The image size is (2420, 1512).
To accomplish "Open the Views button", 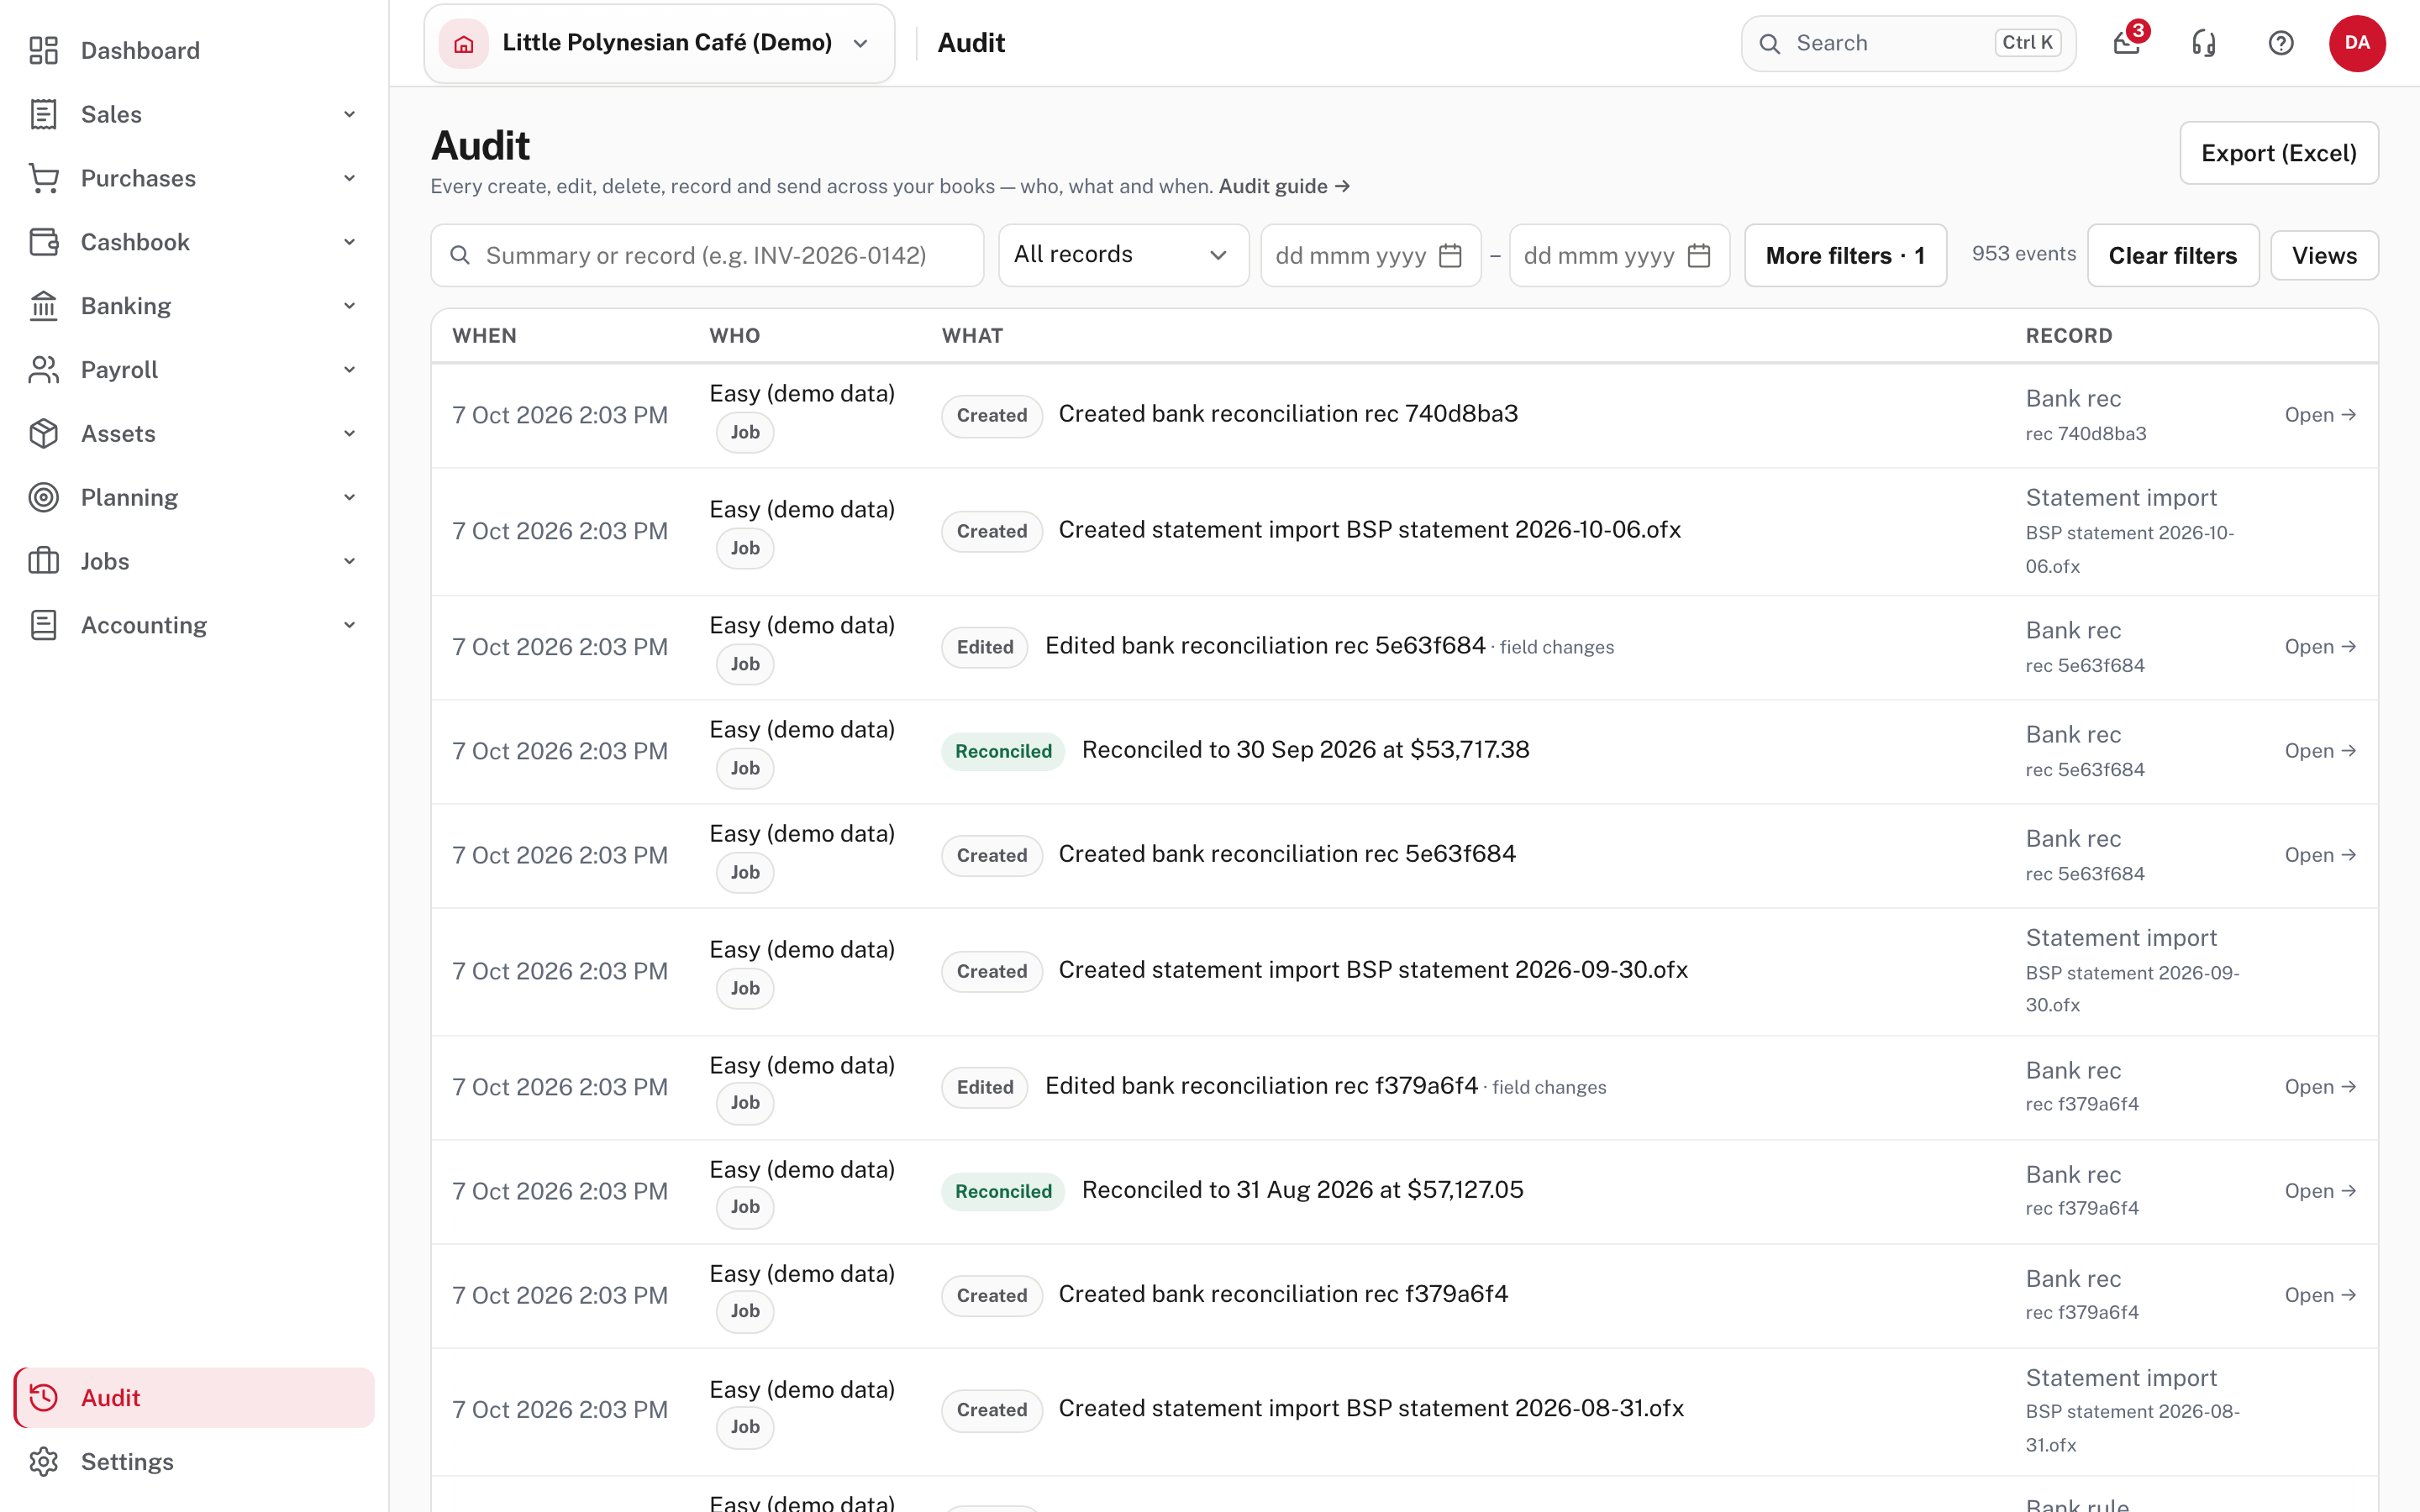I will (x=2324, y=256).
